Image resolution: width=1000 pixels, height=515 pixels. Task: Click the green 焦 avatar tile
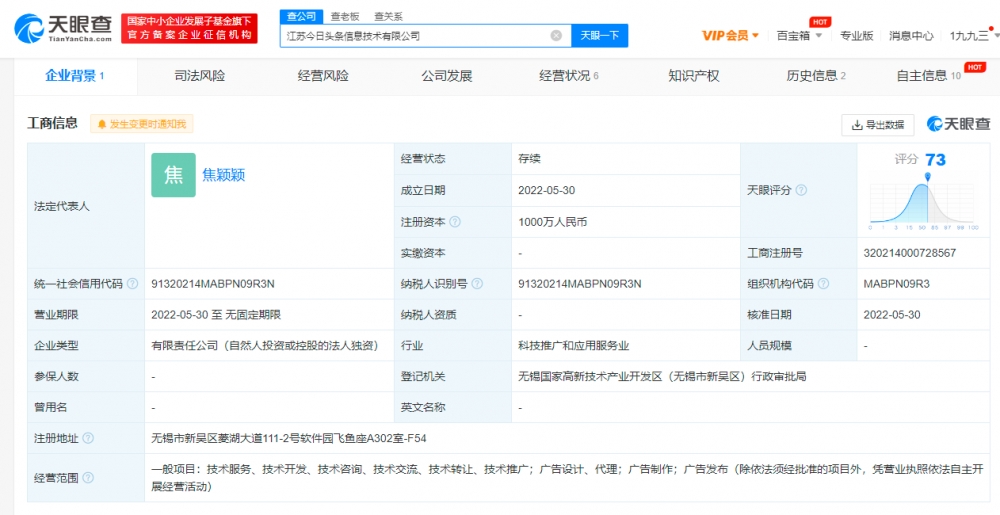point(173,175)
